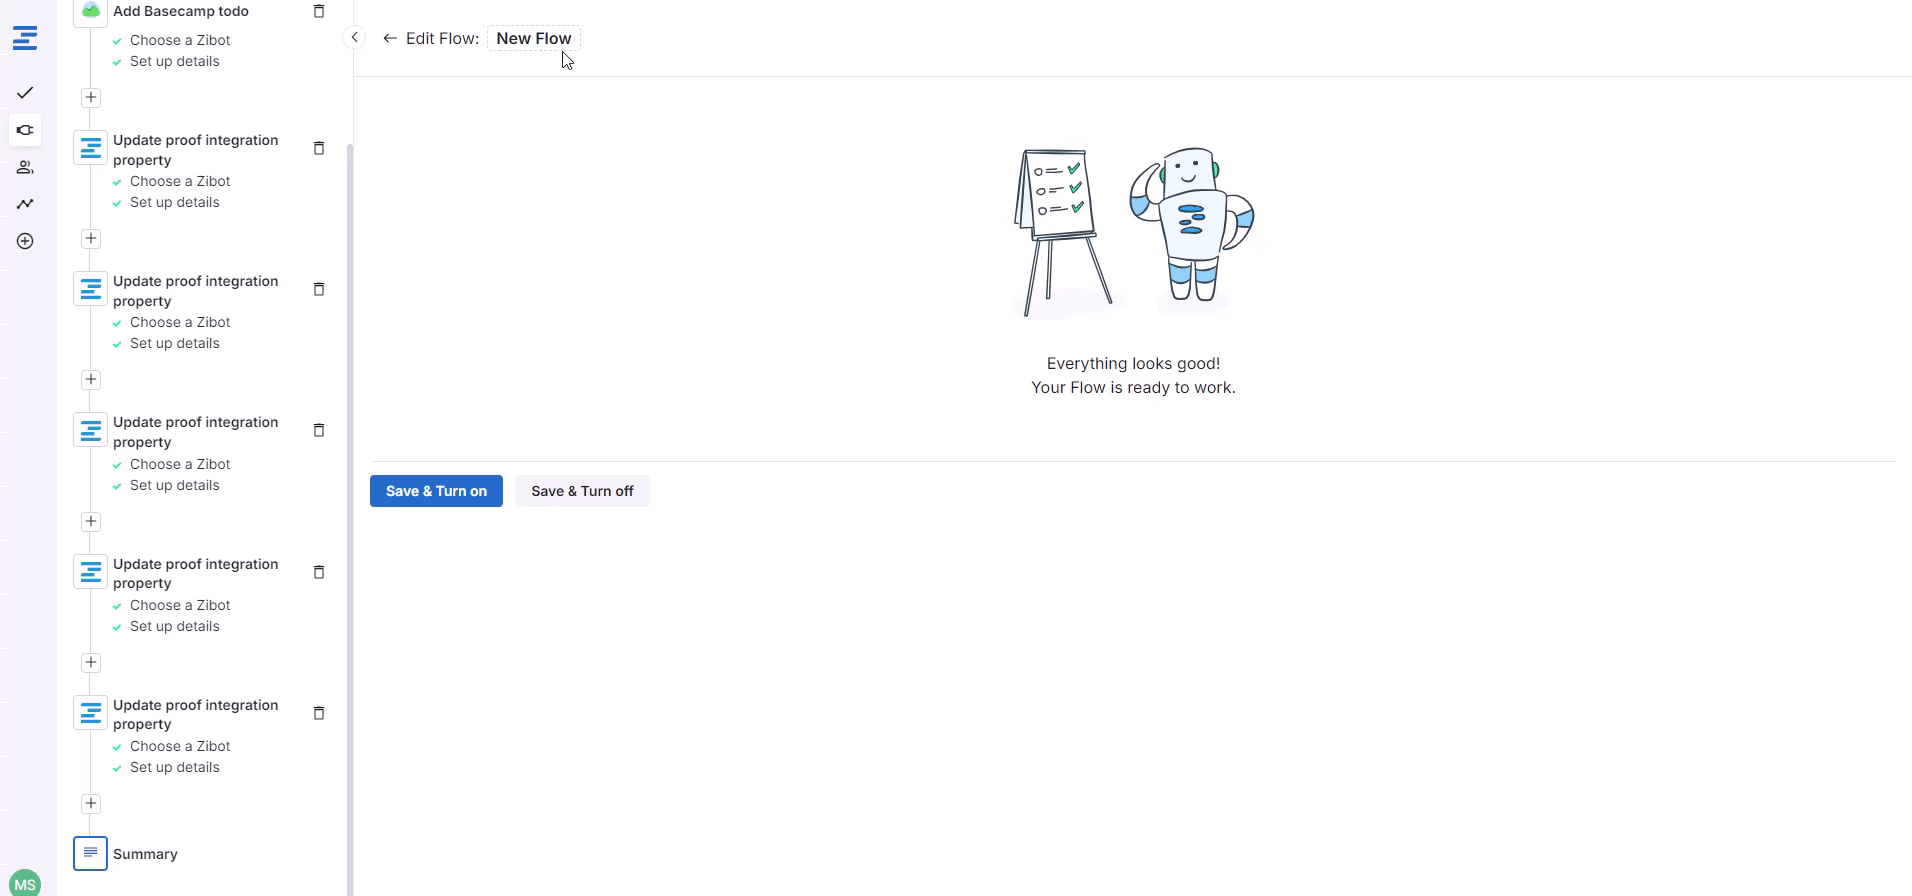Collapse the flow steps panel with chevron
Viewport: 1912px width, 896px height.
354,38
